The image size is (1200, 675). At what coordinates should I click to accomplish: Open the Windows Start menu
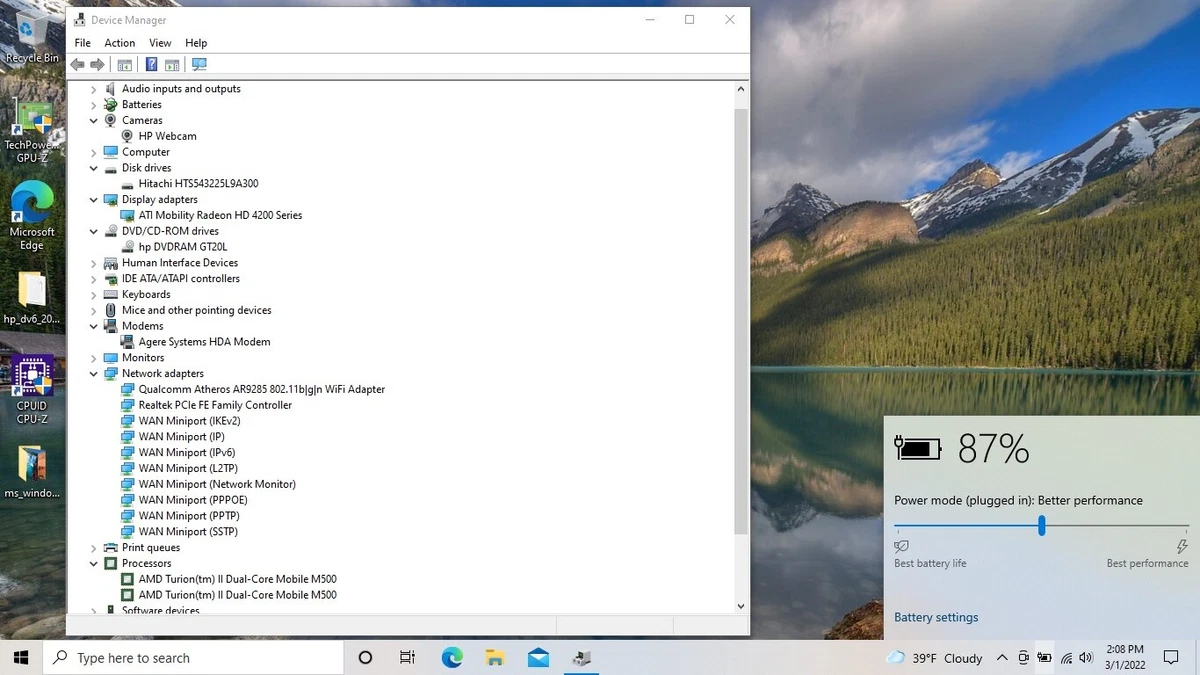(x=21, y=658)
